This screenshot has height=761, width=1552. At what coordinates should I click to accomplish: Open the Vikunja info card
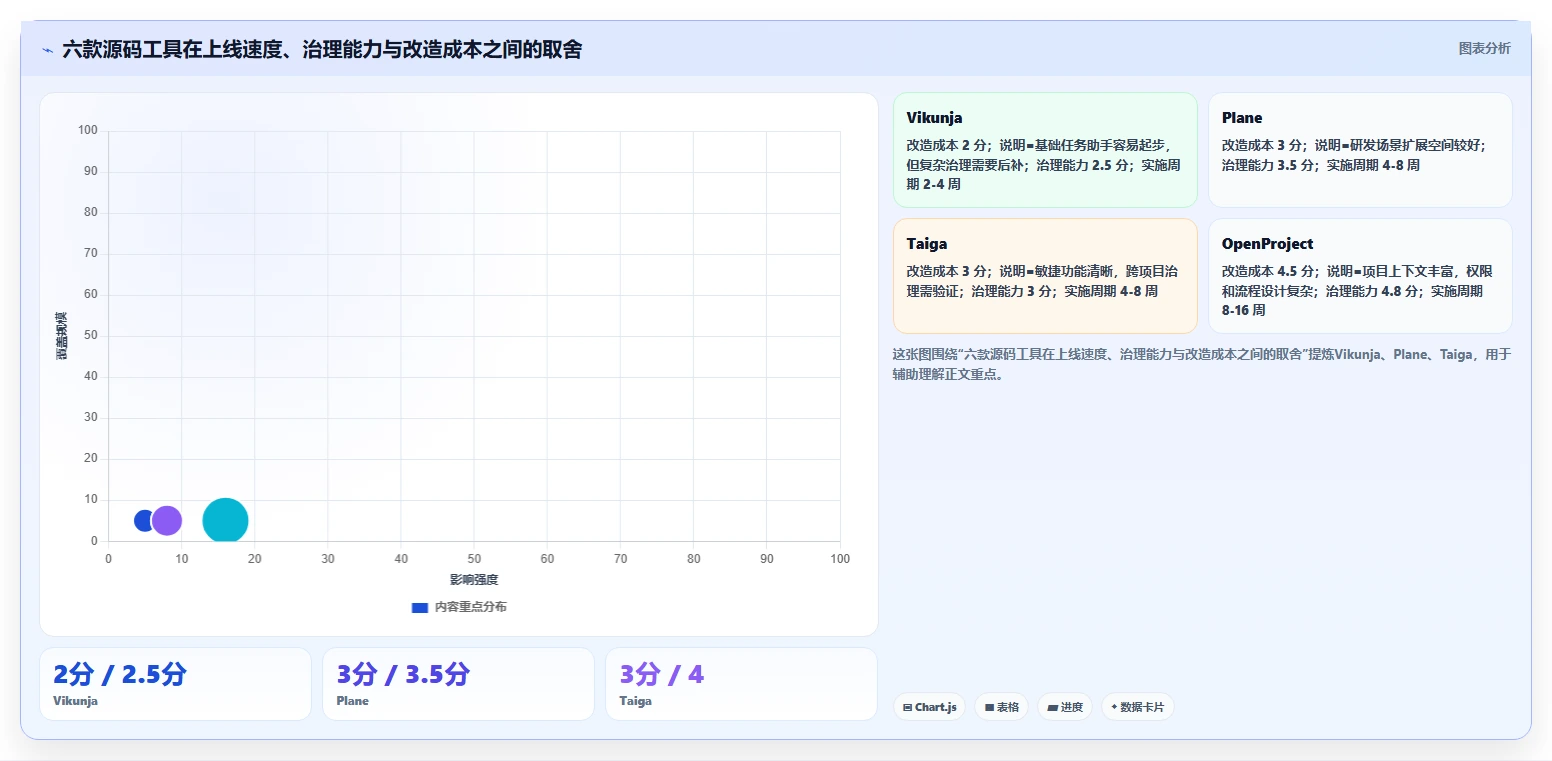tap(1045, 150)
